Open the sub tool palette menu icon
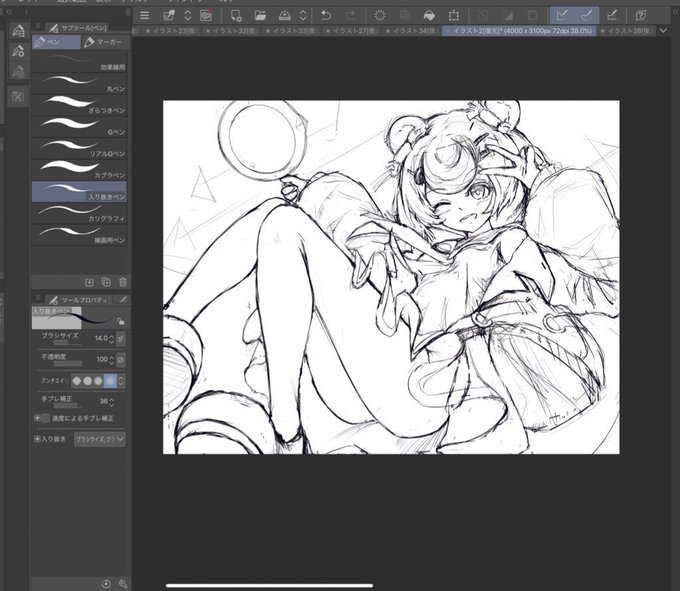The width and height of the screenshot is (680, 591). [x=38, y=26]
